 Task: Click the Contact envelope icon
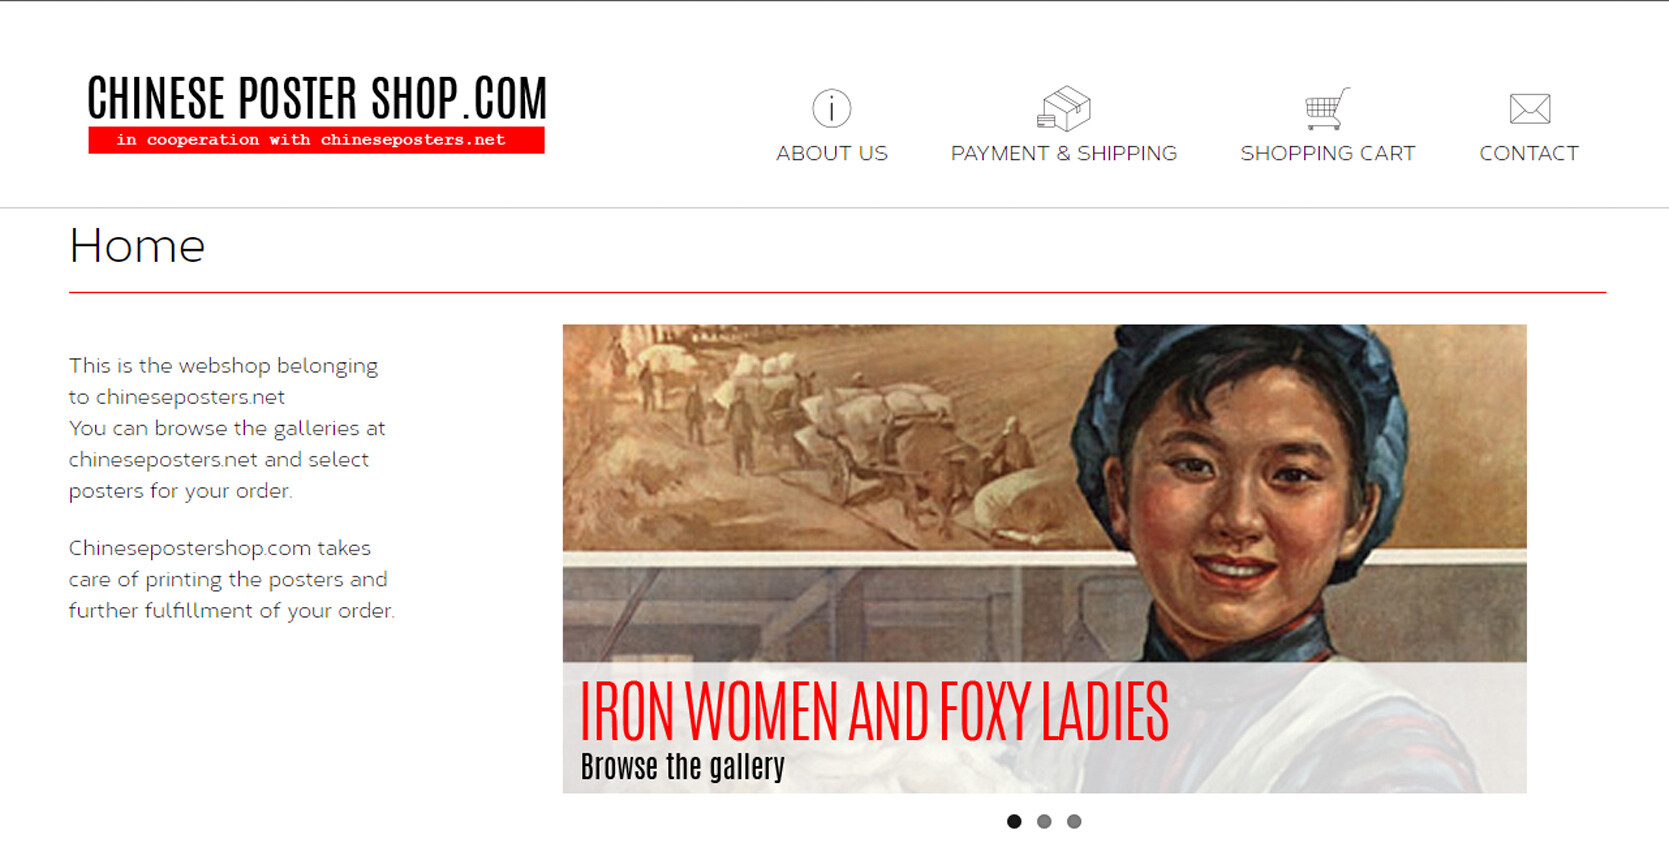[x=1529, y=108]
